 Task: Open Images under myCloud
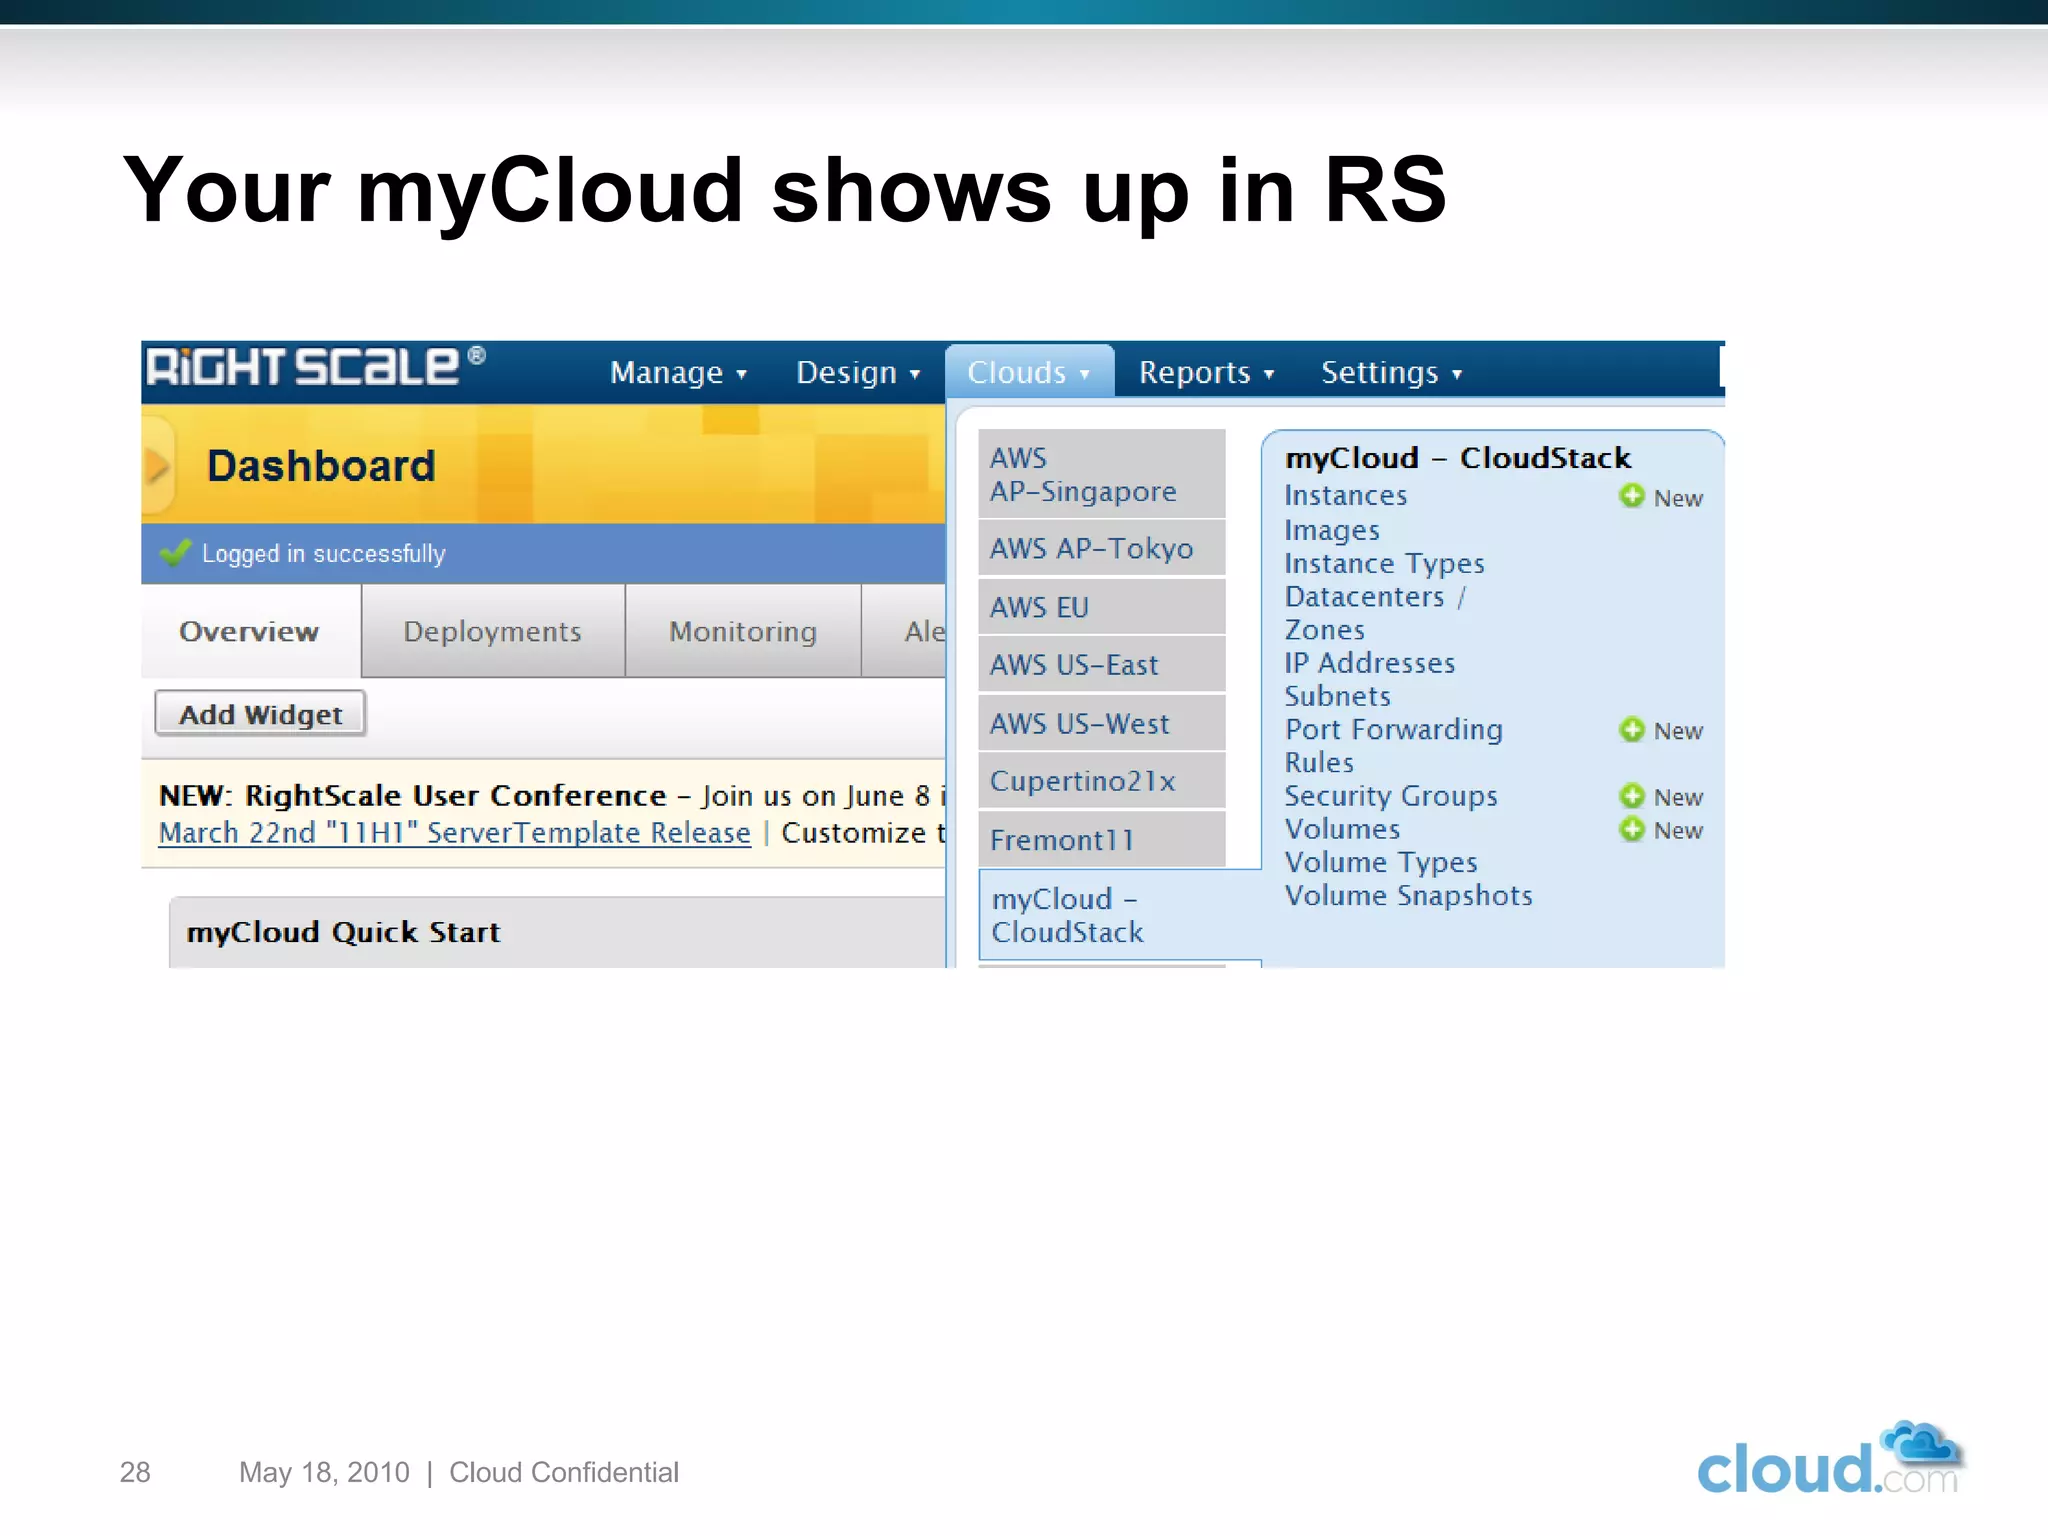[1332, 530]
